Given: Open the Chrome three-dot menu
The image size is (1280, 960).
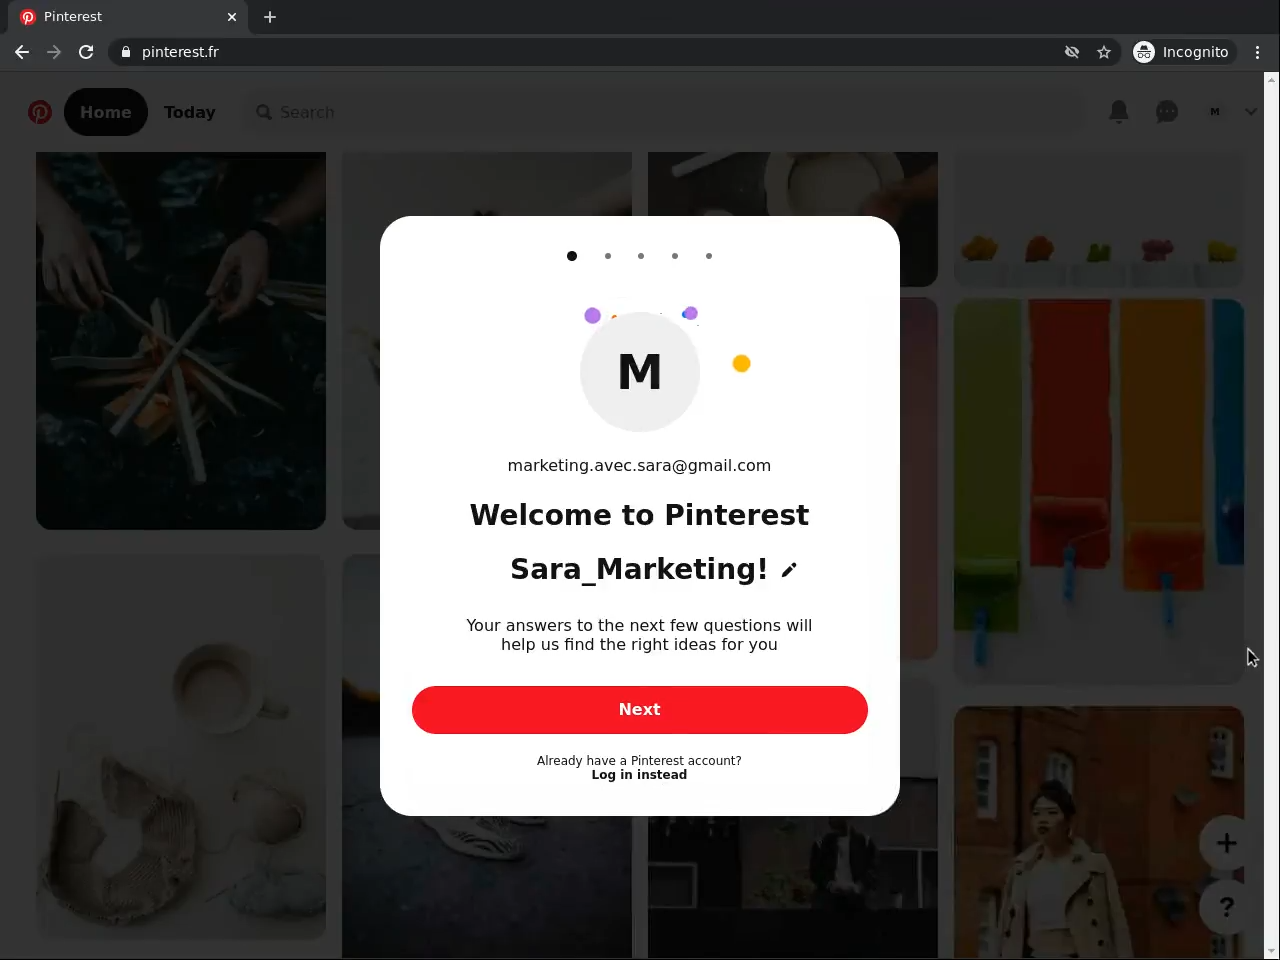Looking at the screenshot, I should tap(1258, 52).
